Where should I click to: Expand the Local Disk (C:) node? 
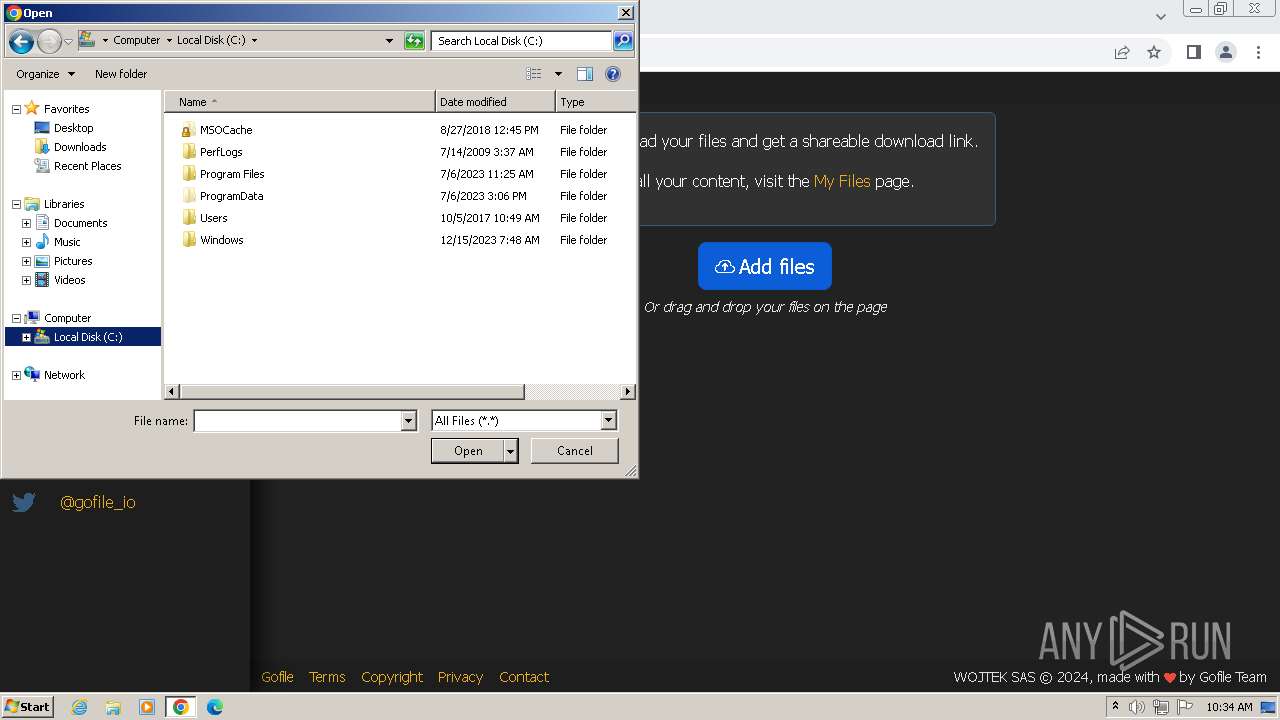pos(26,337)
